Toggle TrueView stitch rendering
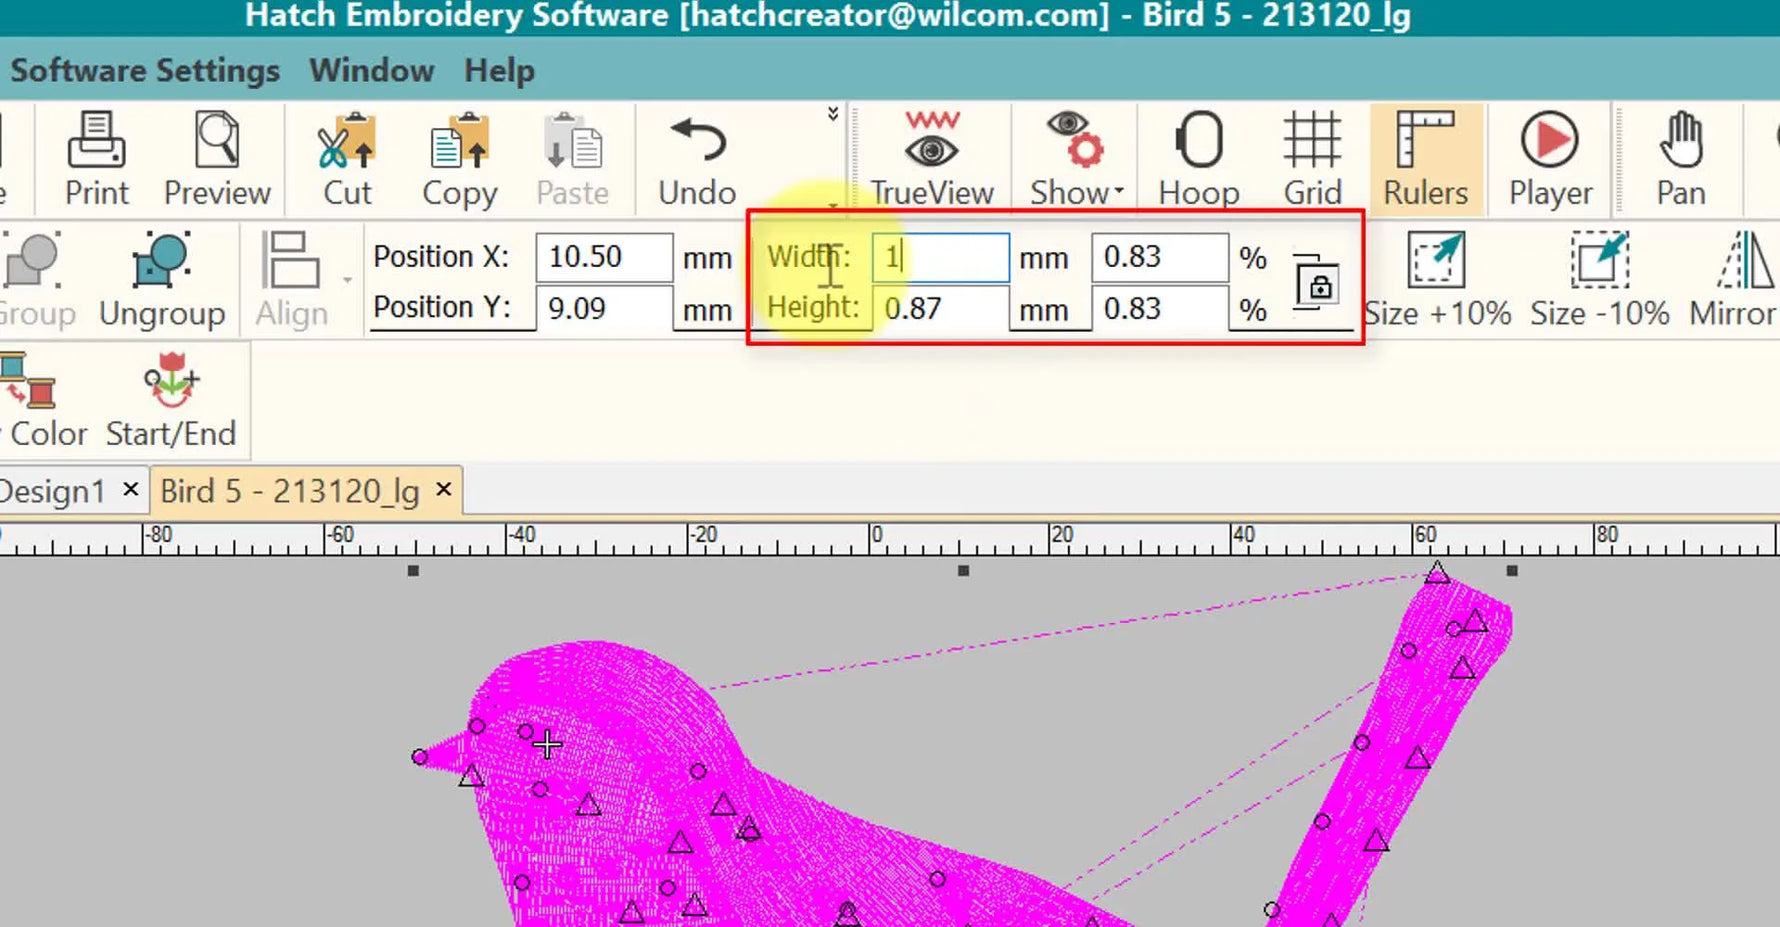Screen dimensions: 1780x927 point(932,160)
